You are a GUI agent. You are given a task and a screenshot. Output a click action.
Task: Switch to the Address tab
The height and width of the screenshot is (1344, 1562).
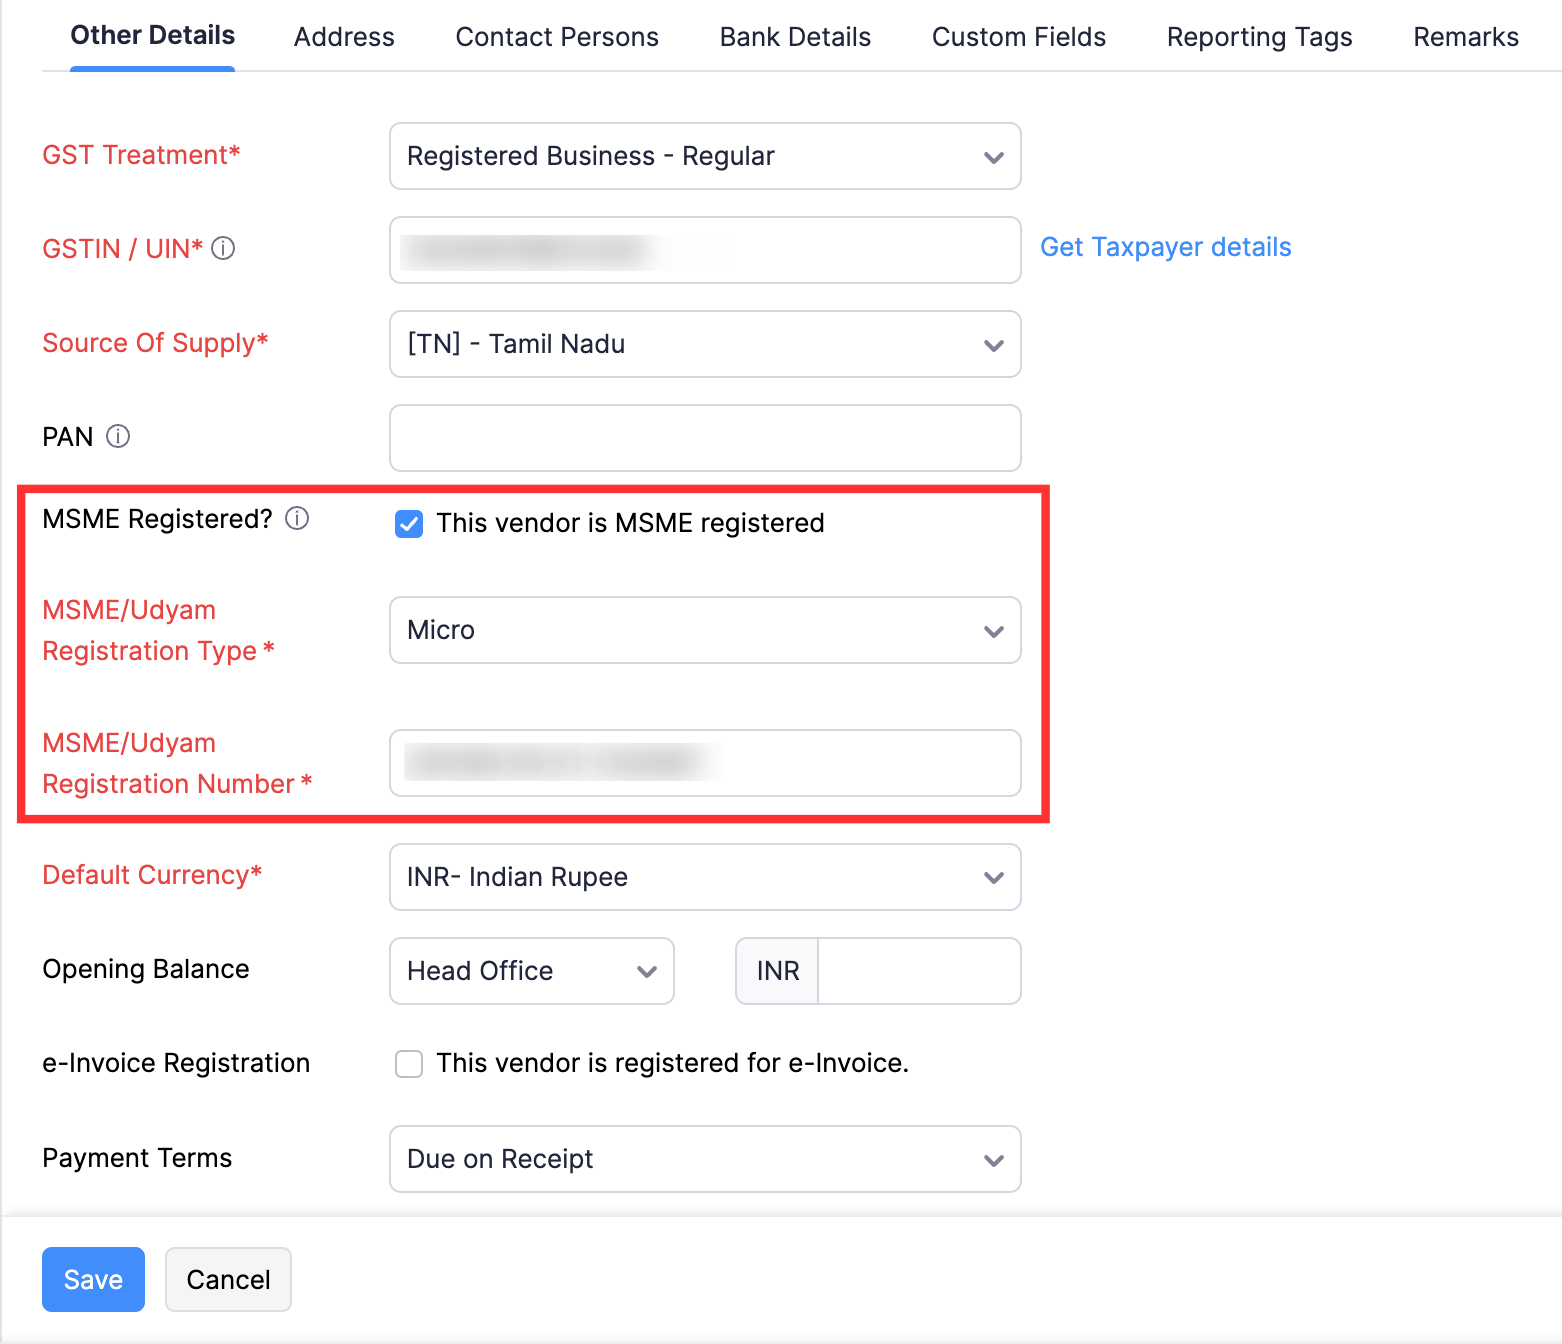pyautogui.click(x=343, y=36)
